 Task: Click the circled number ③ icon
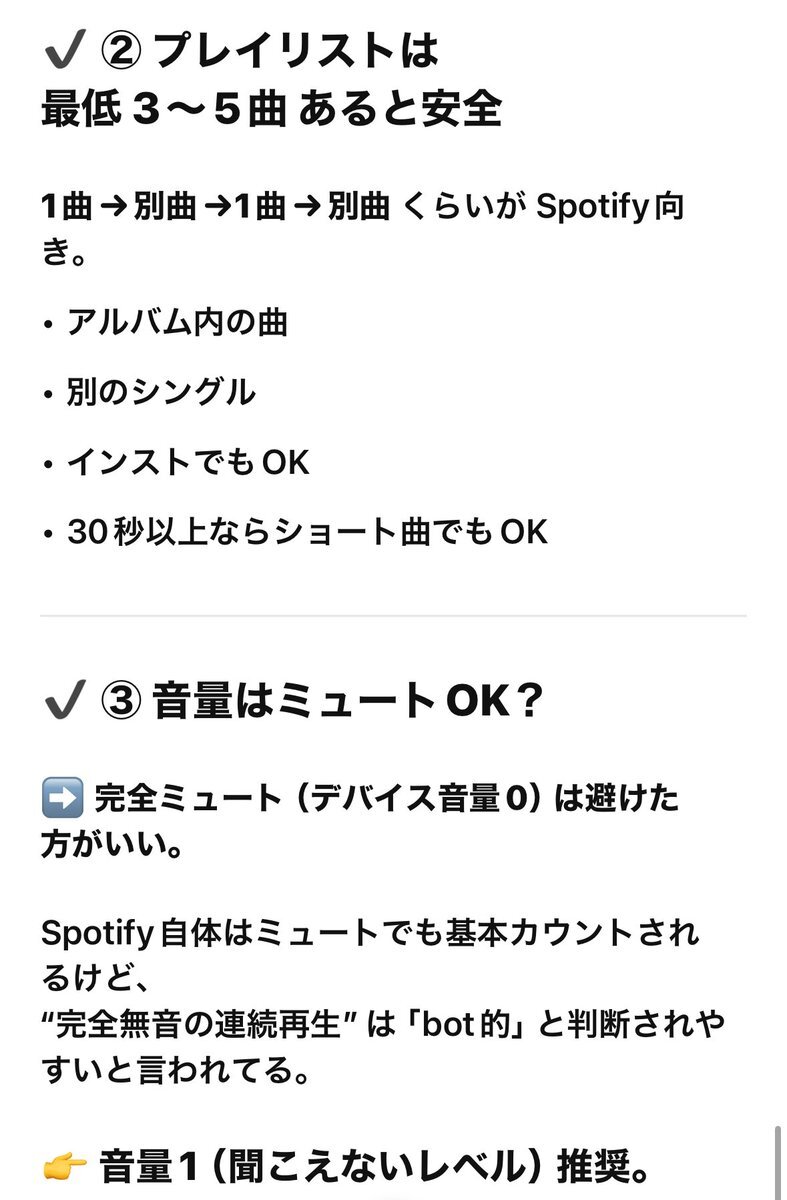coord(123,702)
